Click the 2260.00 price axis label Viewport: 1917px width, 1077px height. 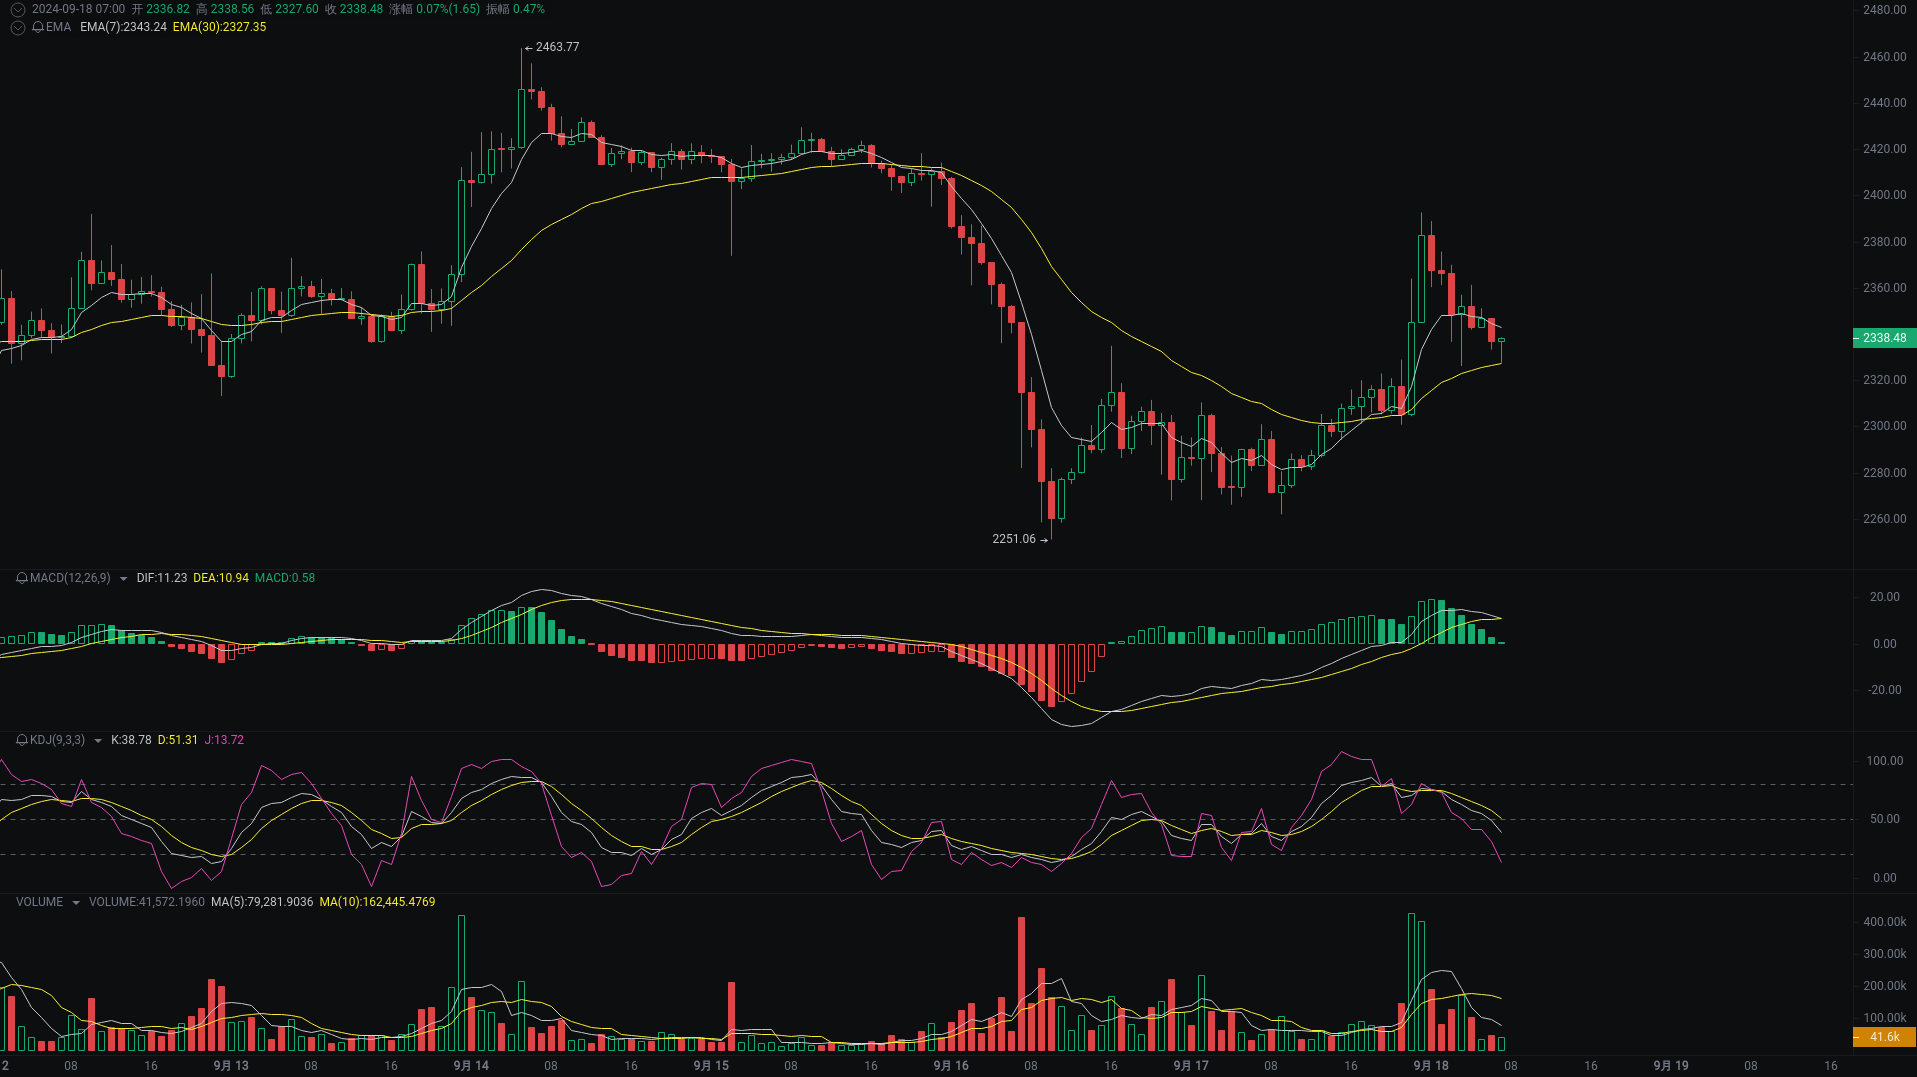1884,519
